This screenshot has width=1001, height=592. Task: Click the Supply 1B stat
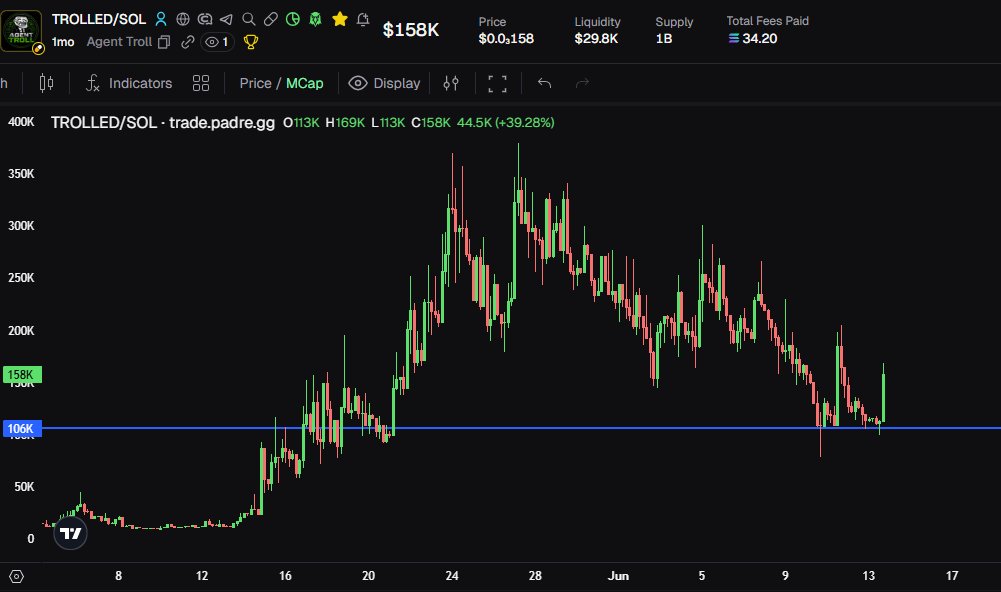click(674, 30)
